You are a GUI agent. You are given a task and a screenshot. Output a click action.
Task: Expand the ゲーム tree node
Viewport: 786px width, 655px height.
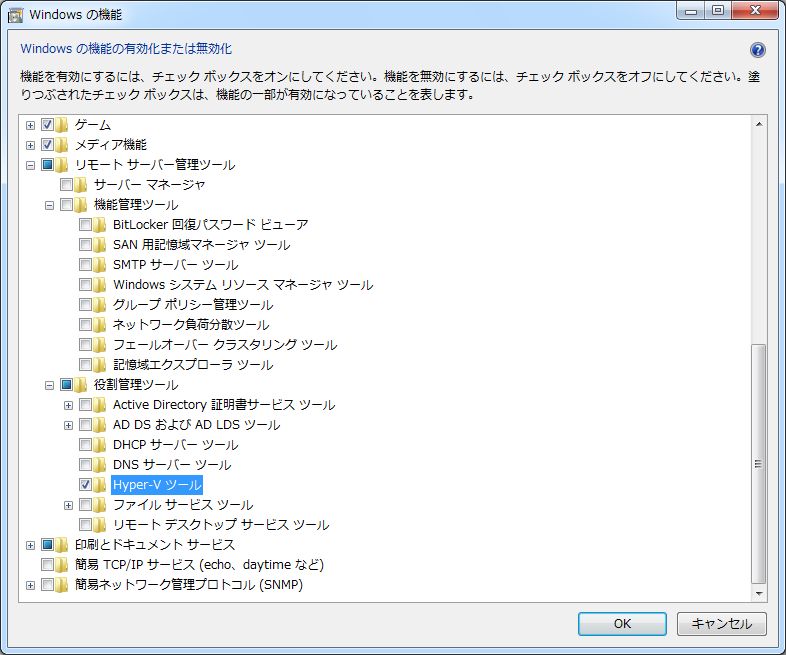coord(31,125)
